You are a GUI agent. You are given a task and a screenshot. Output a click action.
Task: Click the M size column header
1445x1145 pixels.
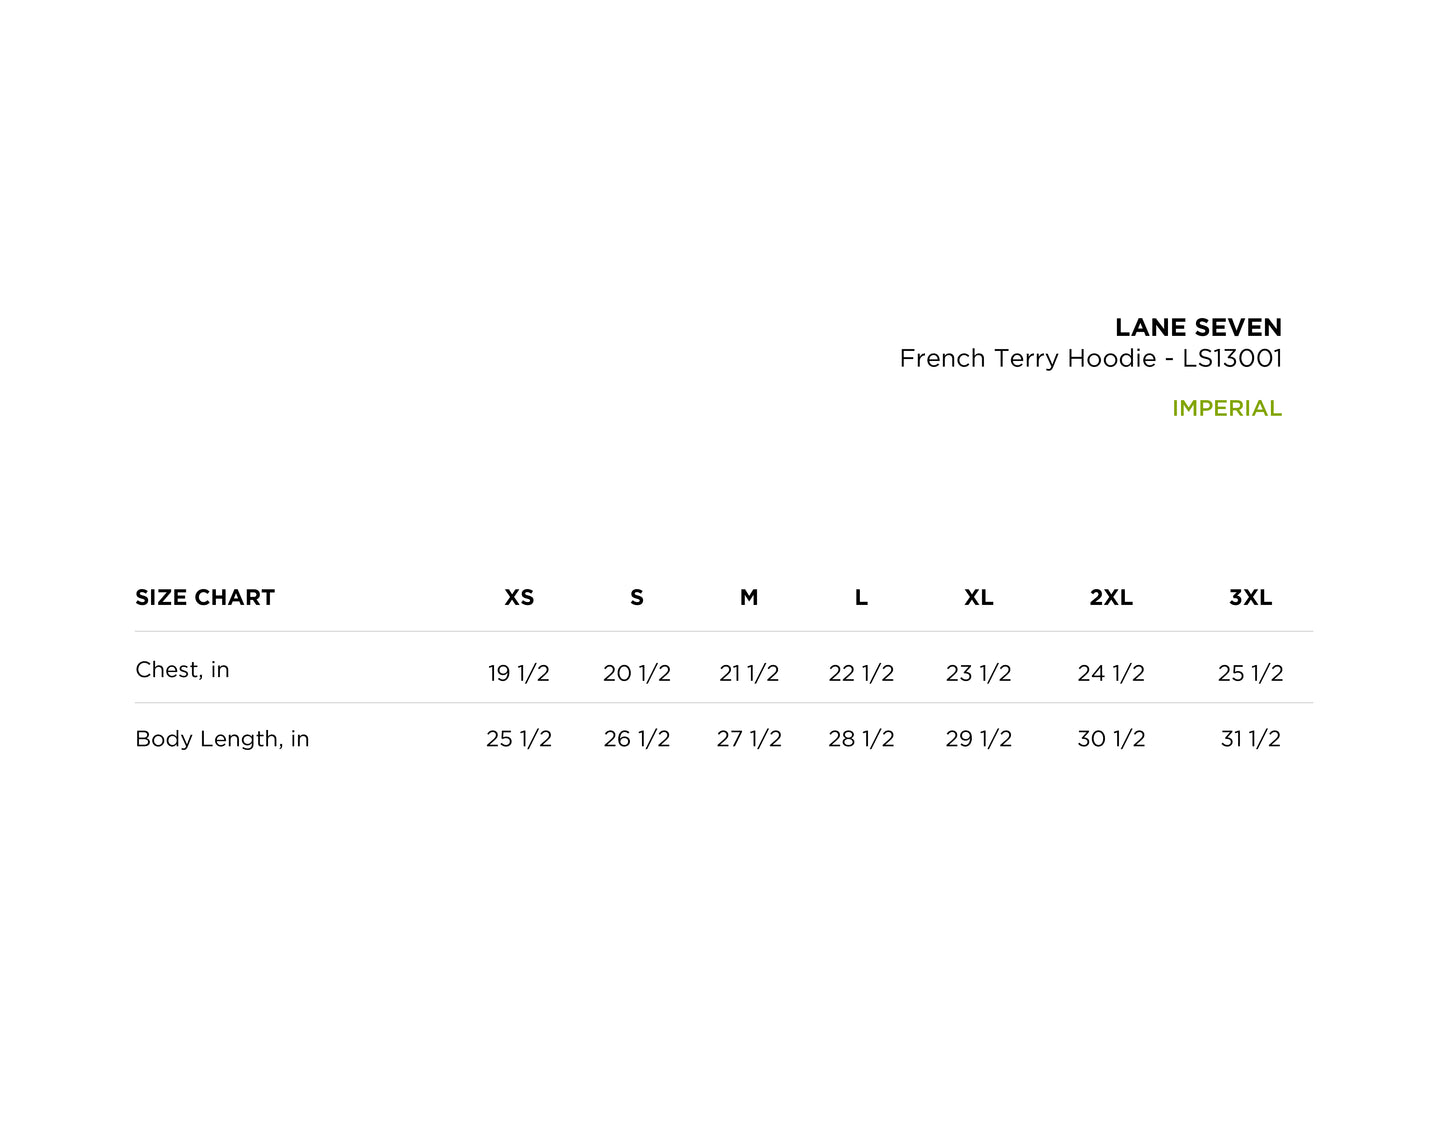click(x=749, y=597)
